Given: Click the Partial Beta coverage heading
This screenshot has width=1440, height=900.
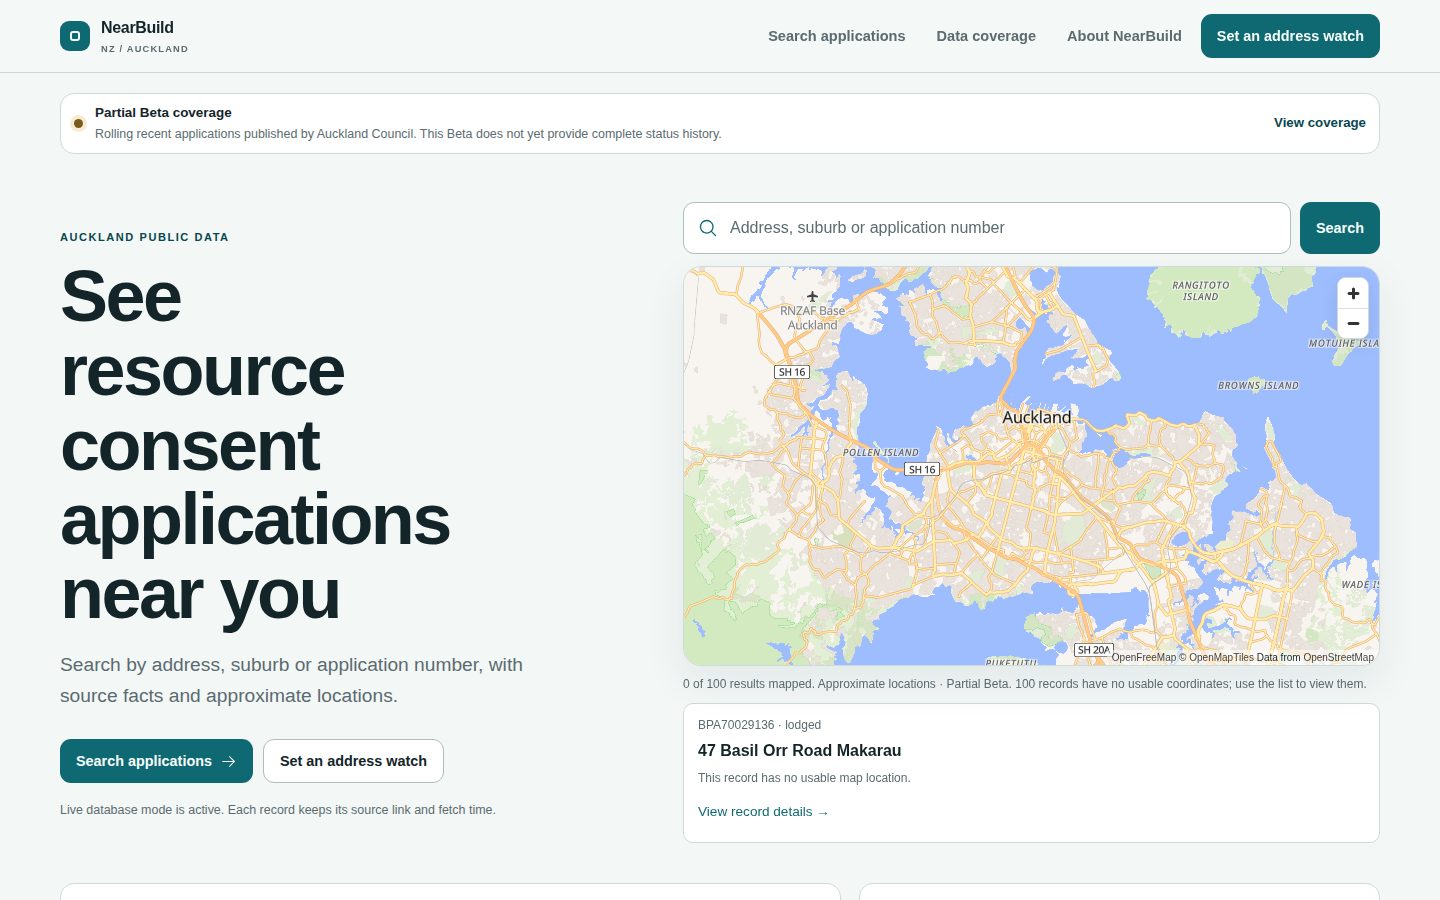Looking at the screenshot, I should [163, 113].
